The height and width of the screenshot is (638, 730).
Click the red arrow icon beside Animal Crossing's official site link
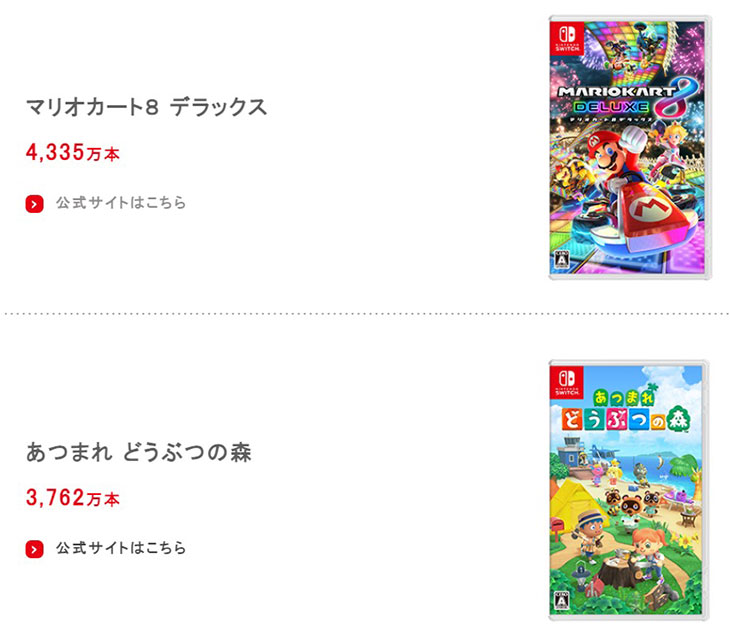35,548
